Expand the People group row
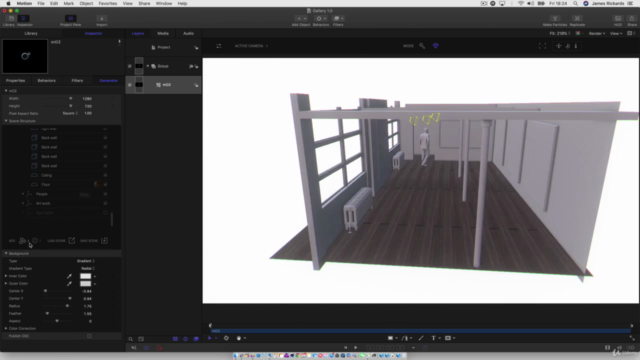 click(x=23, y=194)
